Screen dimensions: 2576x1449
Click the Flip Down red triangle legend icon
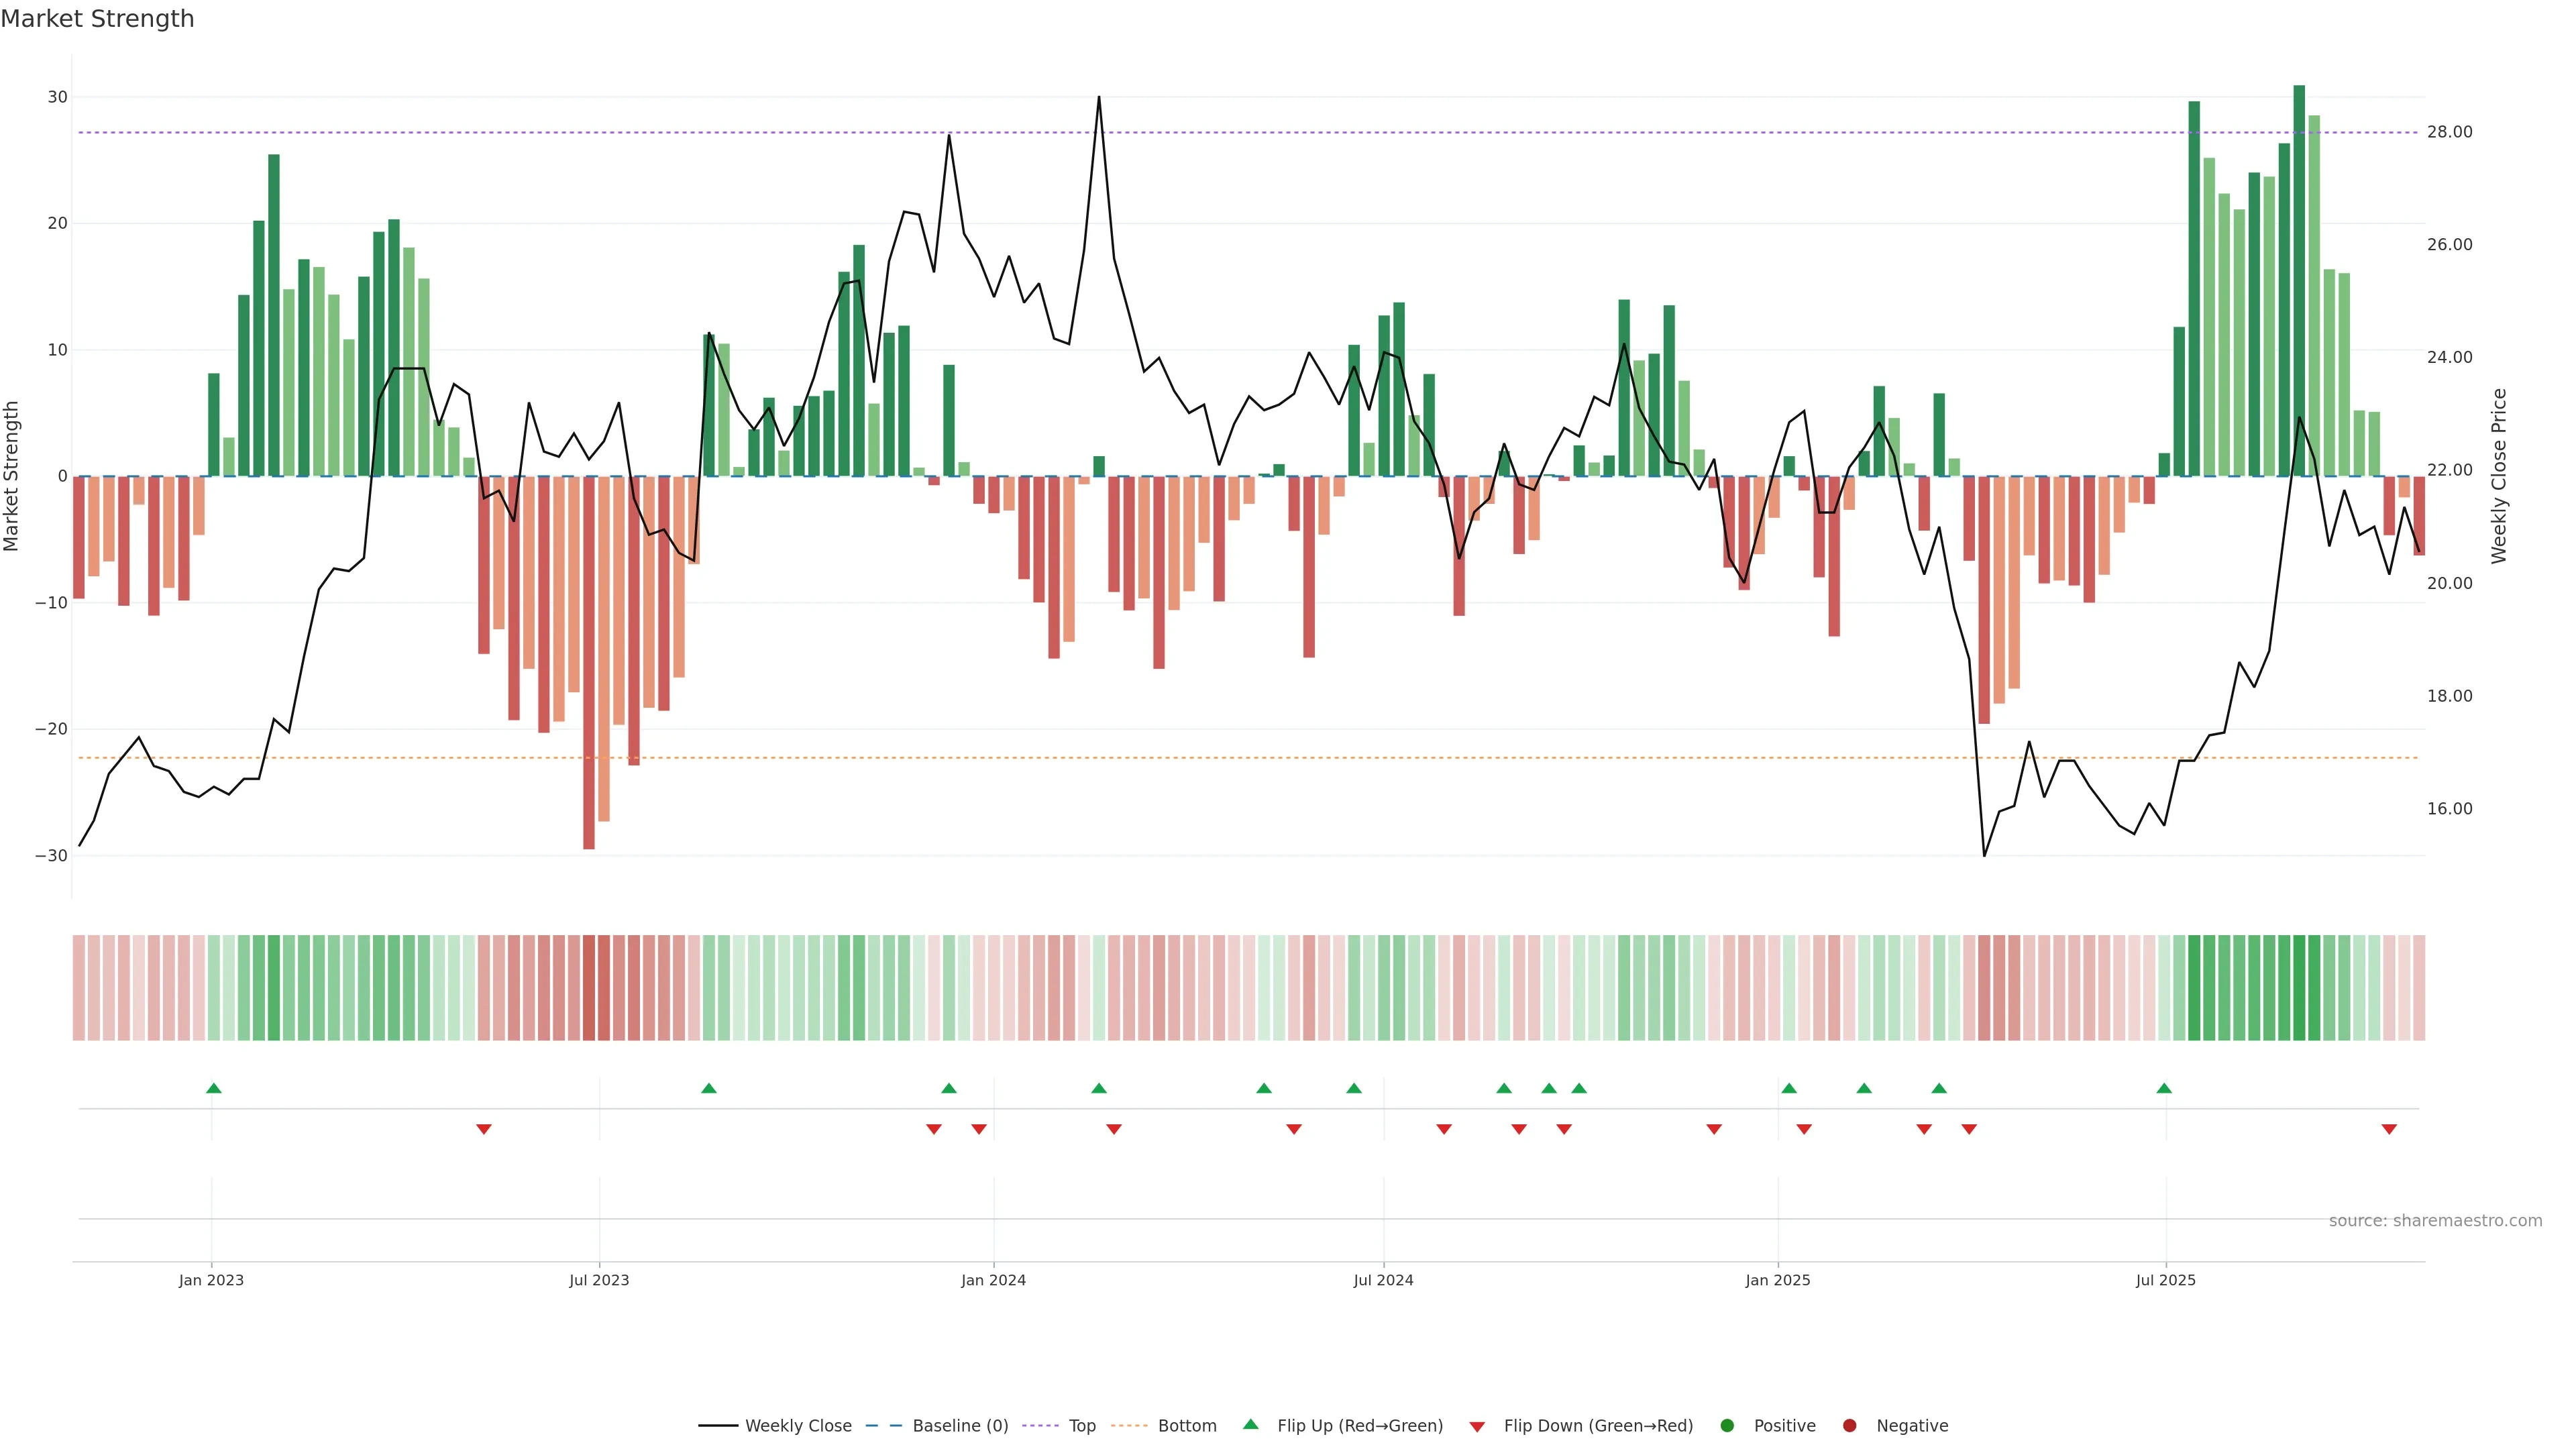1477,1426
